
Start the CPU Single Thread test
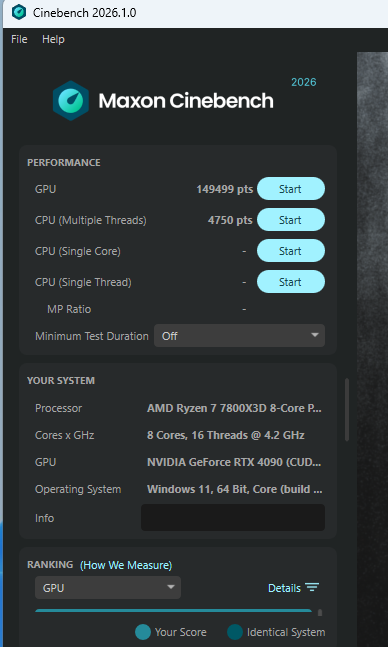pyautogui.click(x=291, y=282)
